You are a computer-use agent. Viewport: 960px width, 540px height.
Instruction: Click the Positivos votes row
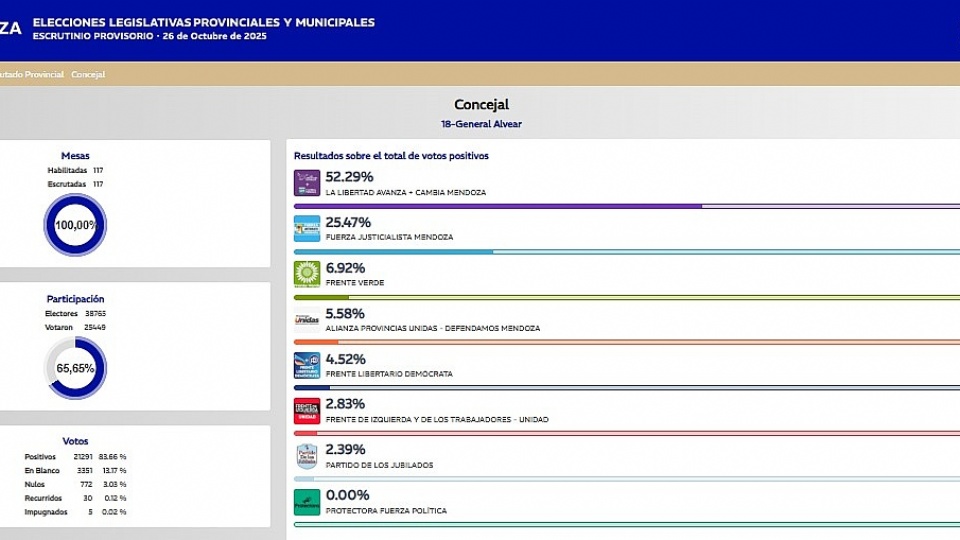click(x=75, y=457)
